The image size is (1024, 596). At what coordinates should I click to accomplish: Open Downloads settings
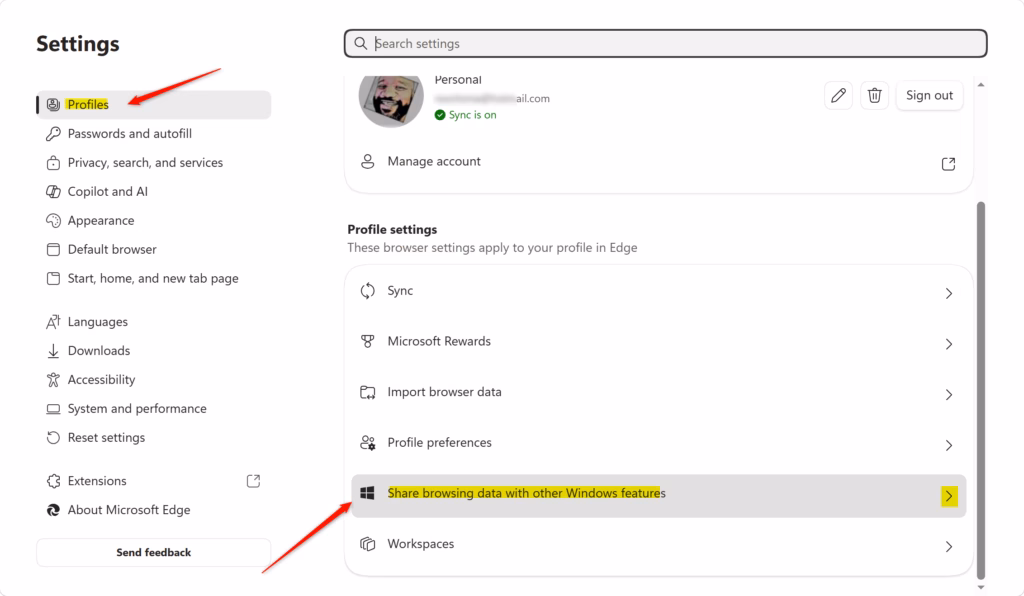(153, 351)
